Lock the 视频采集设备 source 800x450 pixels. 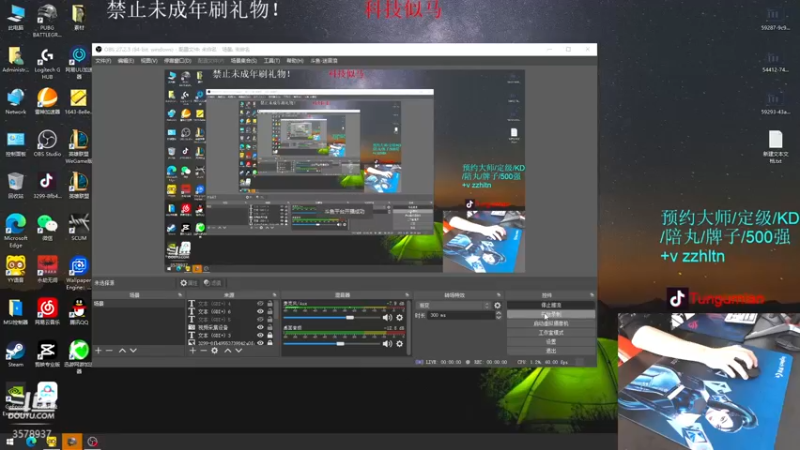[x=270, y=327]
